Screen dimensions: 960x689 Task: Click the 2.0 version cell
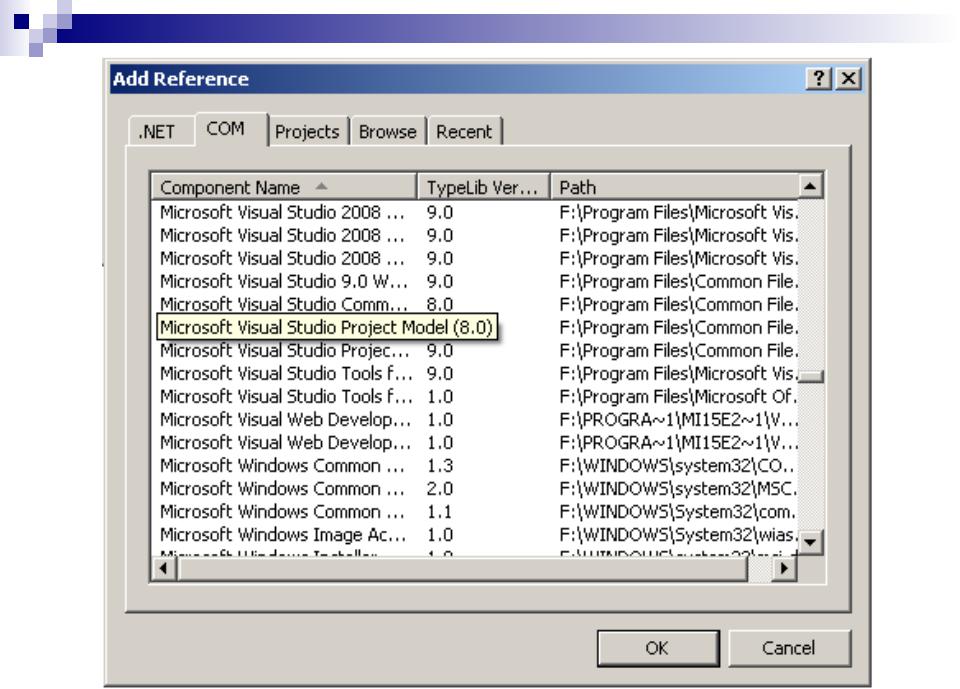coord(440,489)
